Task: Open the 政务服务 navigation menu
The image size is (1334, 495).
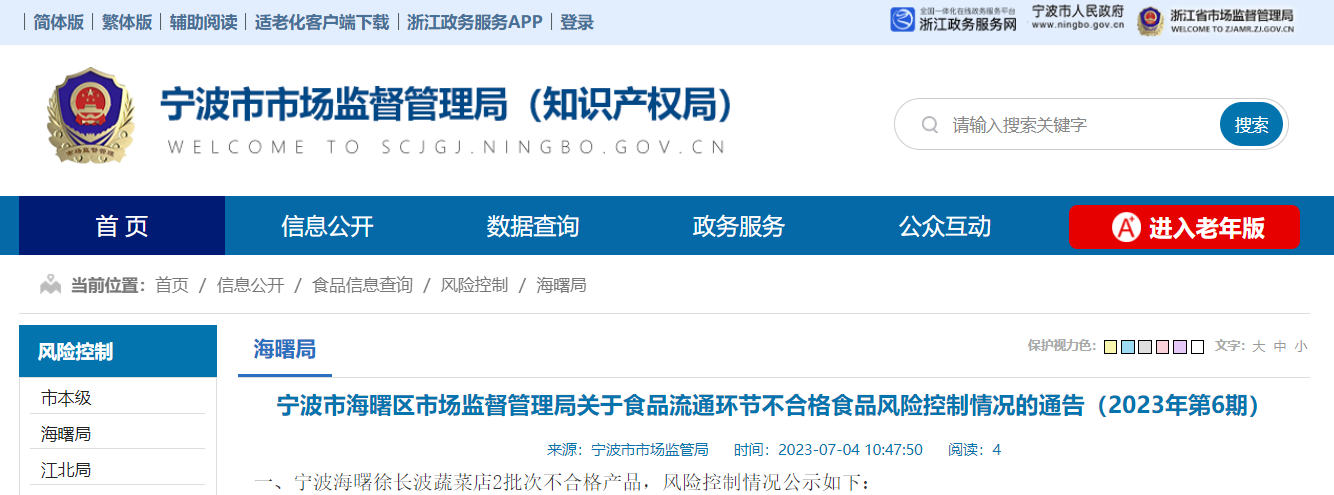Action: [738, 226]
